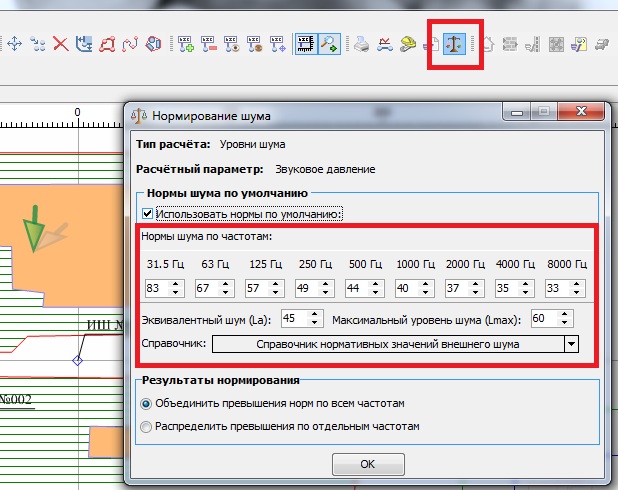Click the 1000 Гц input field
Viewport: 618px width, 490px height.
[x=407, y=288]
